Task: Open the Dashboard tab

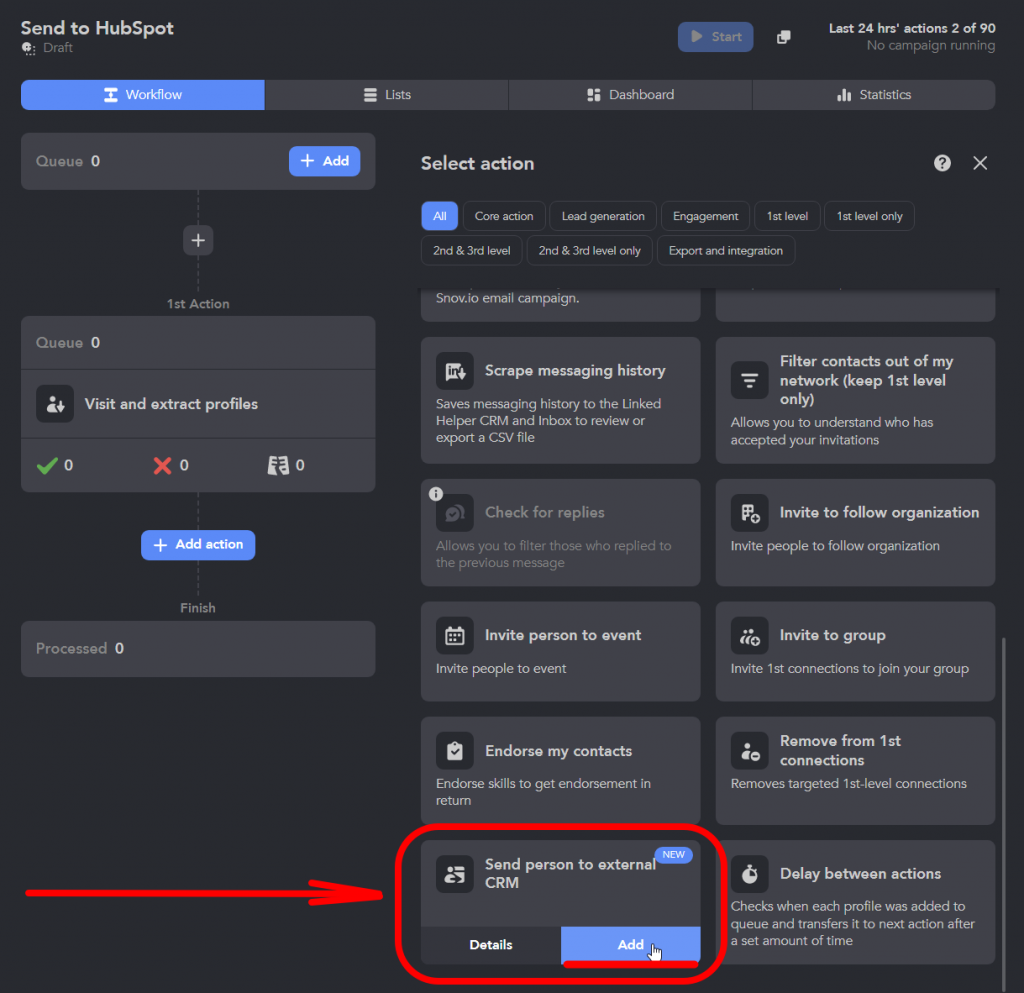Action: [630, 95]
